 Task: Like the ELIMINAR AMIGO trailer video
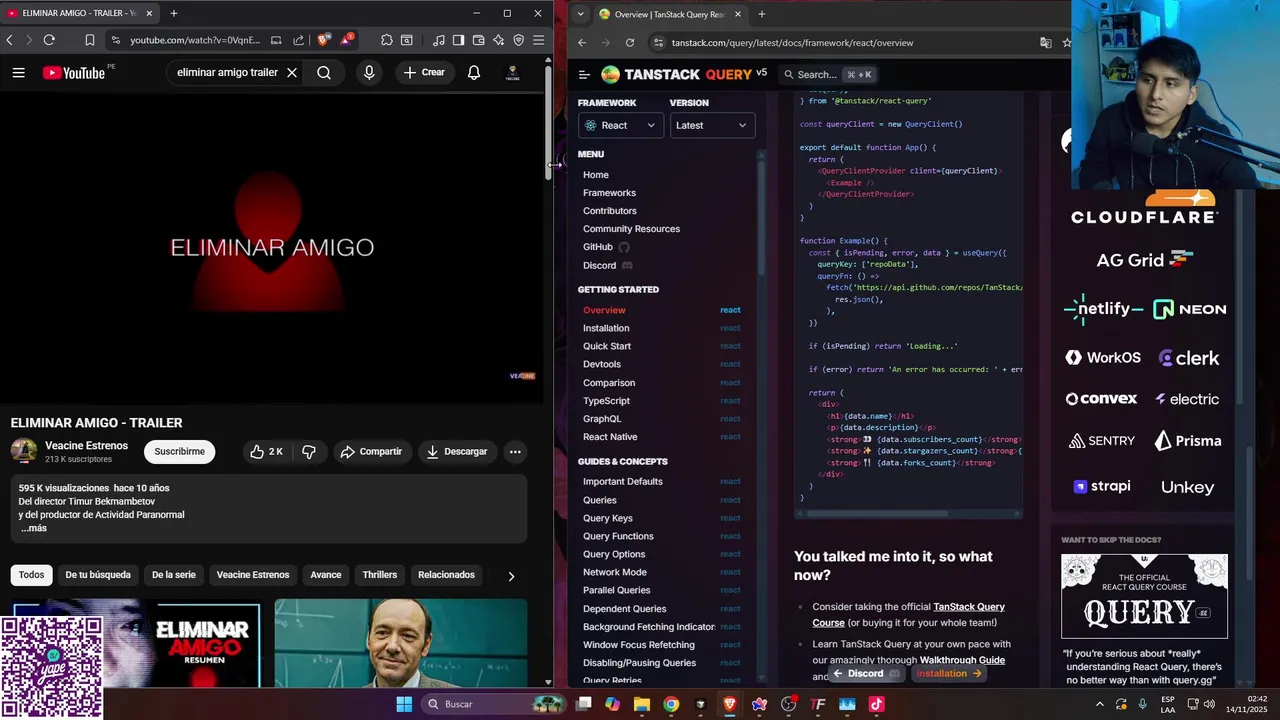(x=266, y=452)
